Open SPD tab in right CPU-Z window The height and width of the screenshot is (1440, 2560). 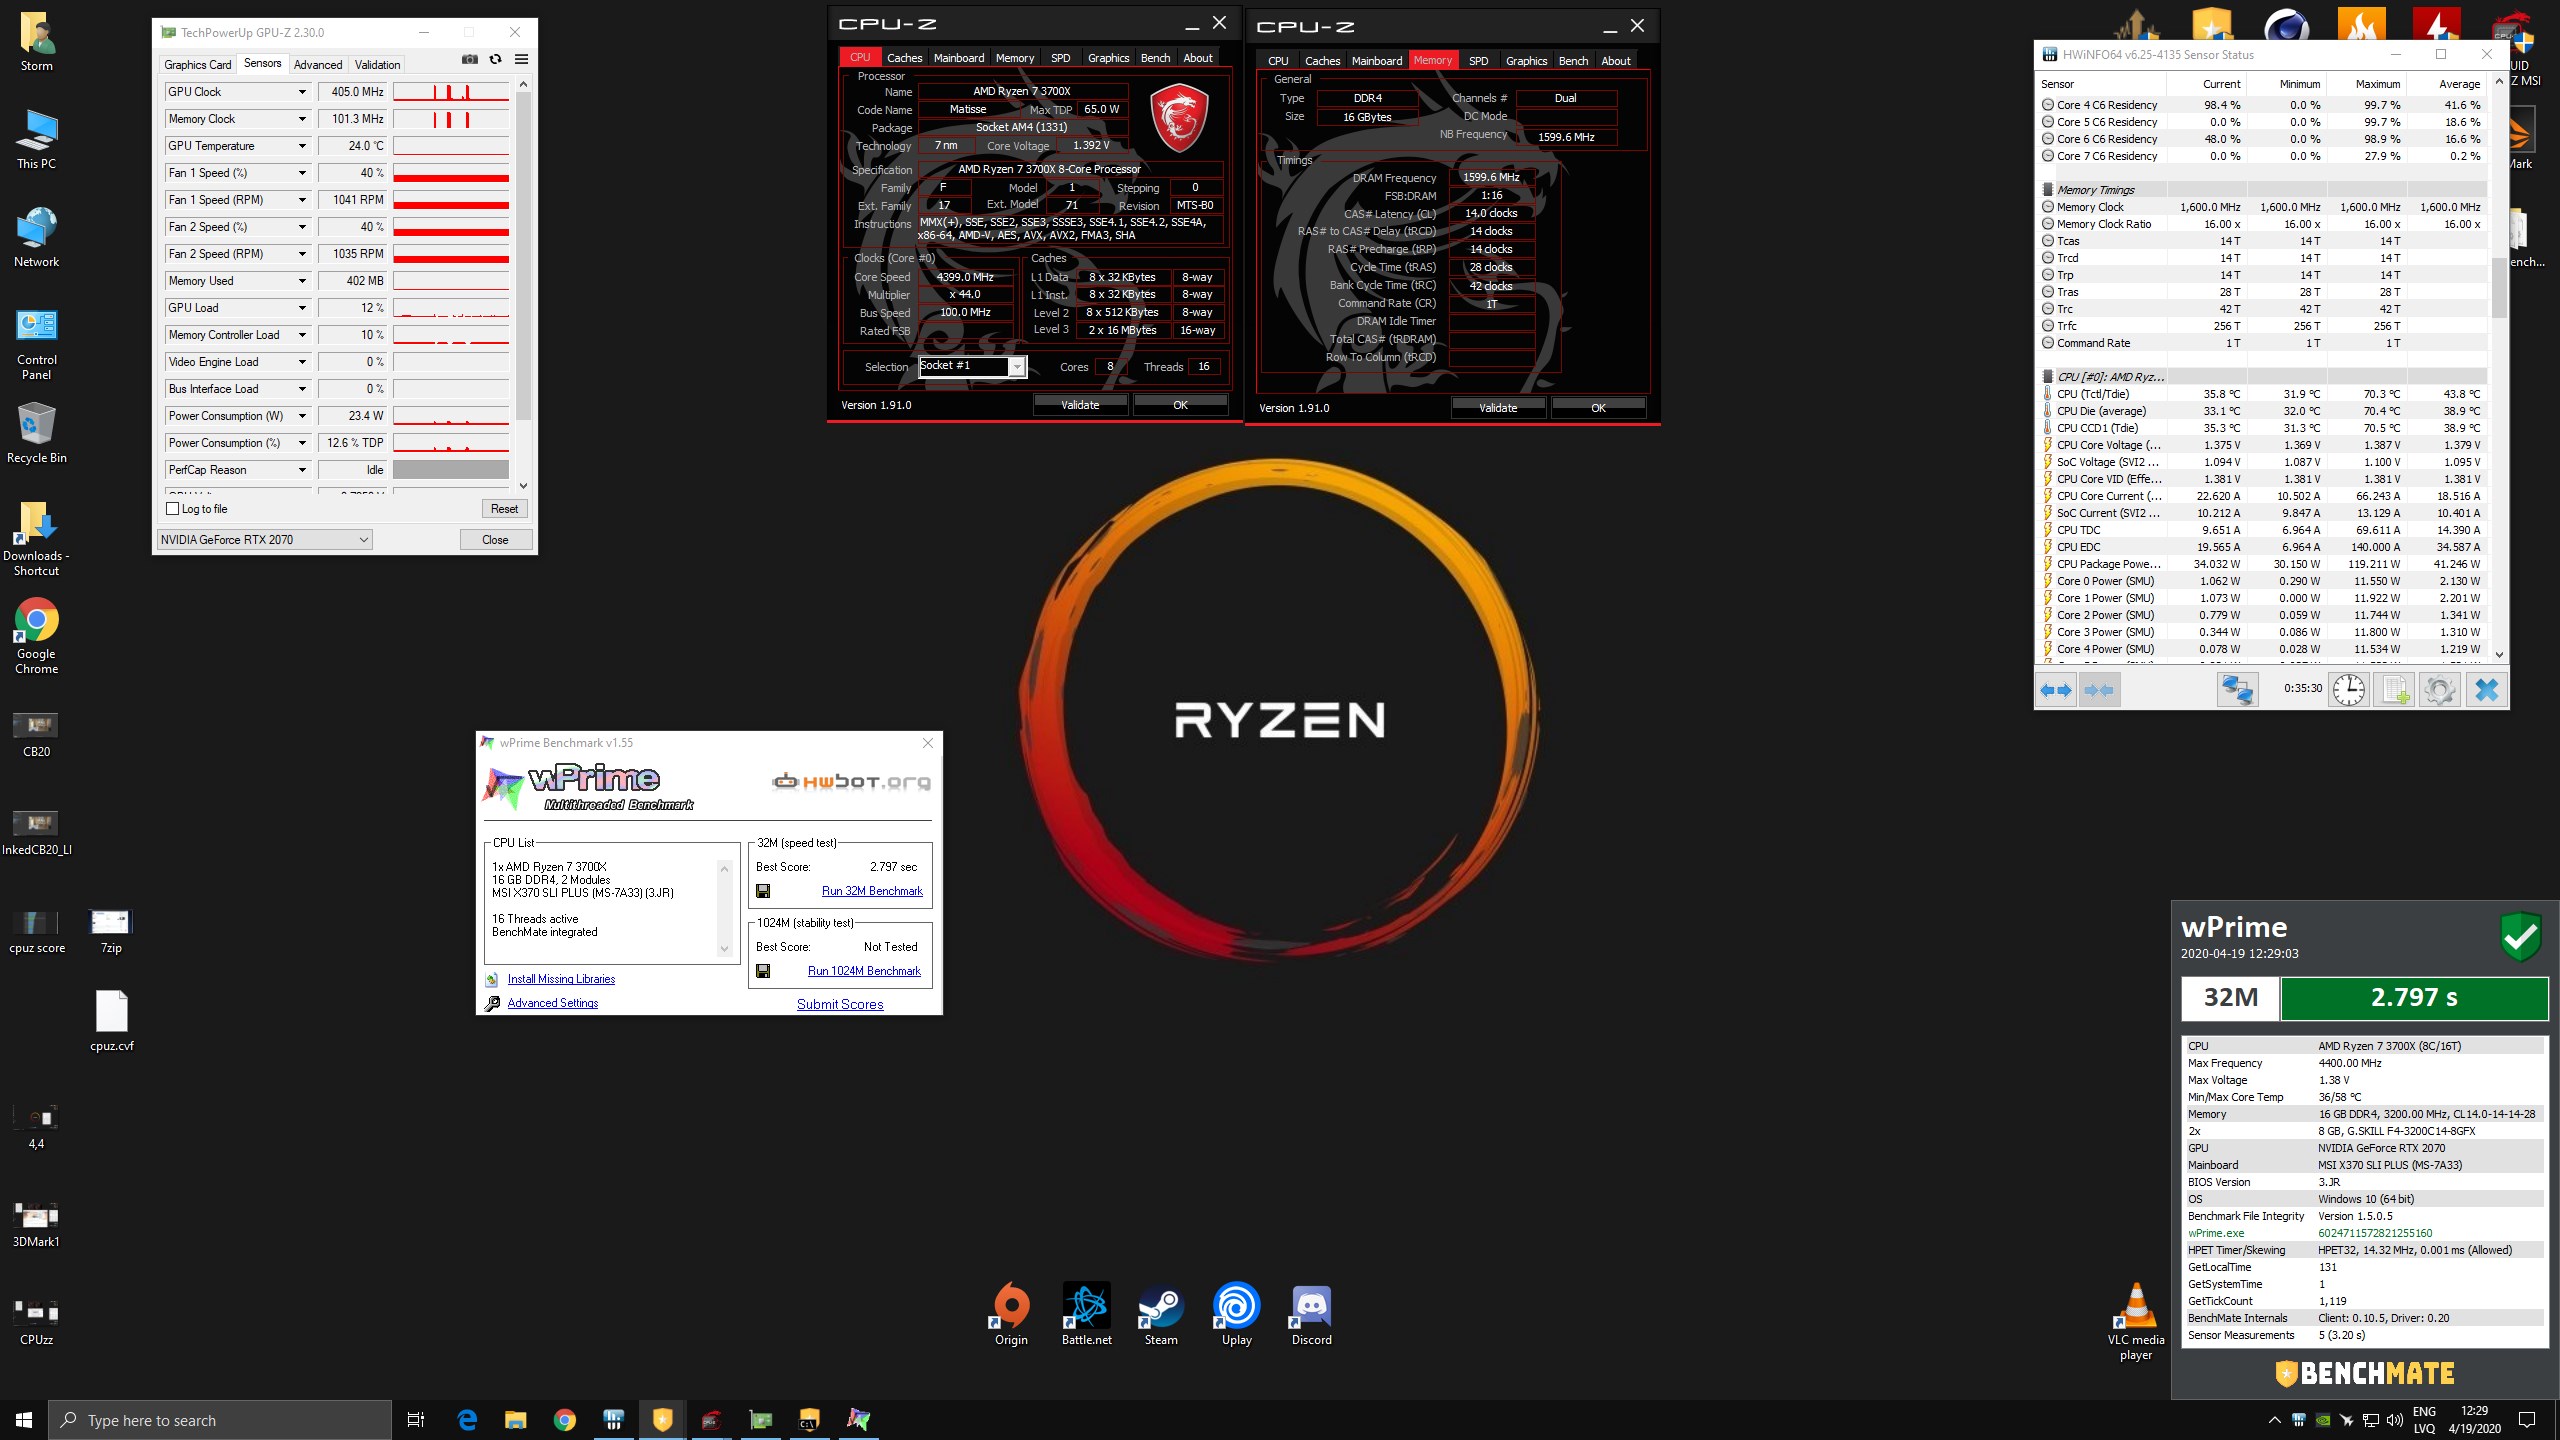tap(1478, 61)
